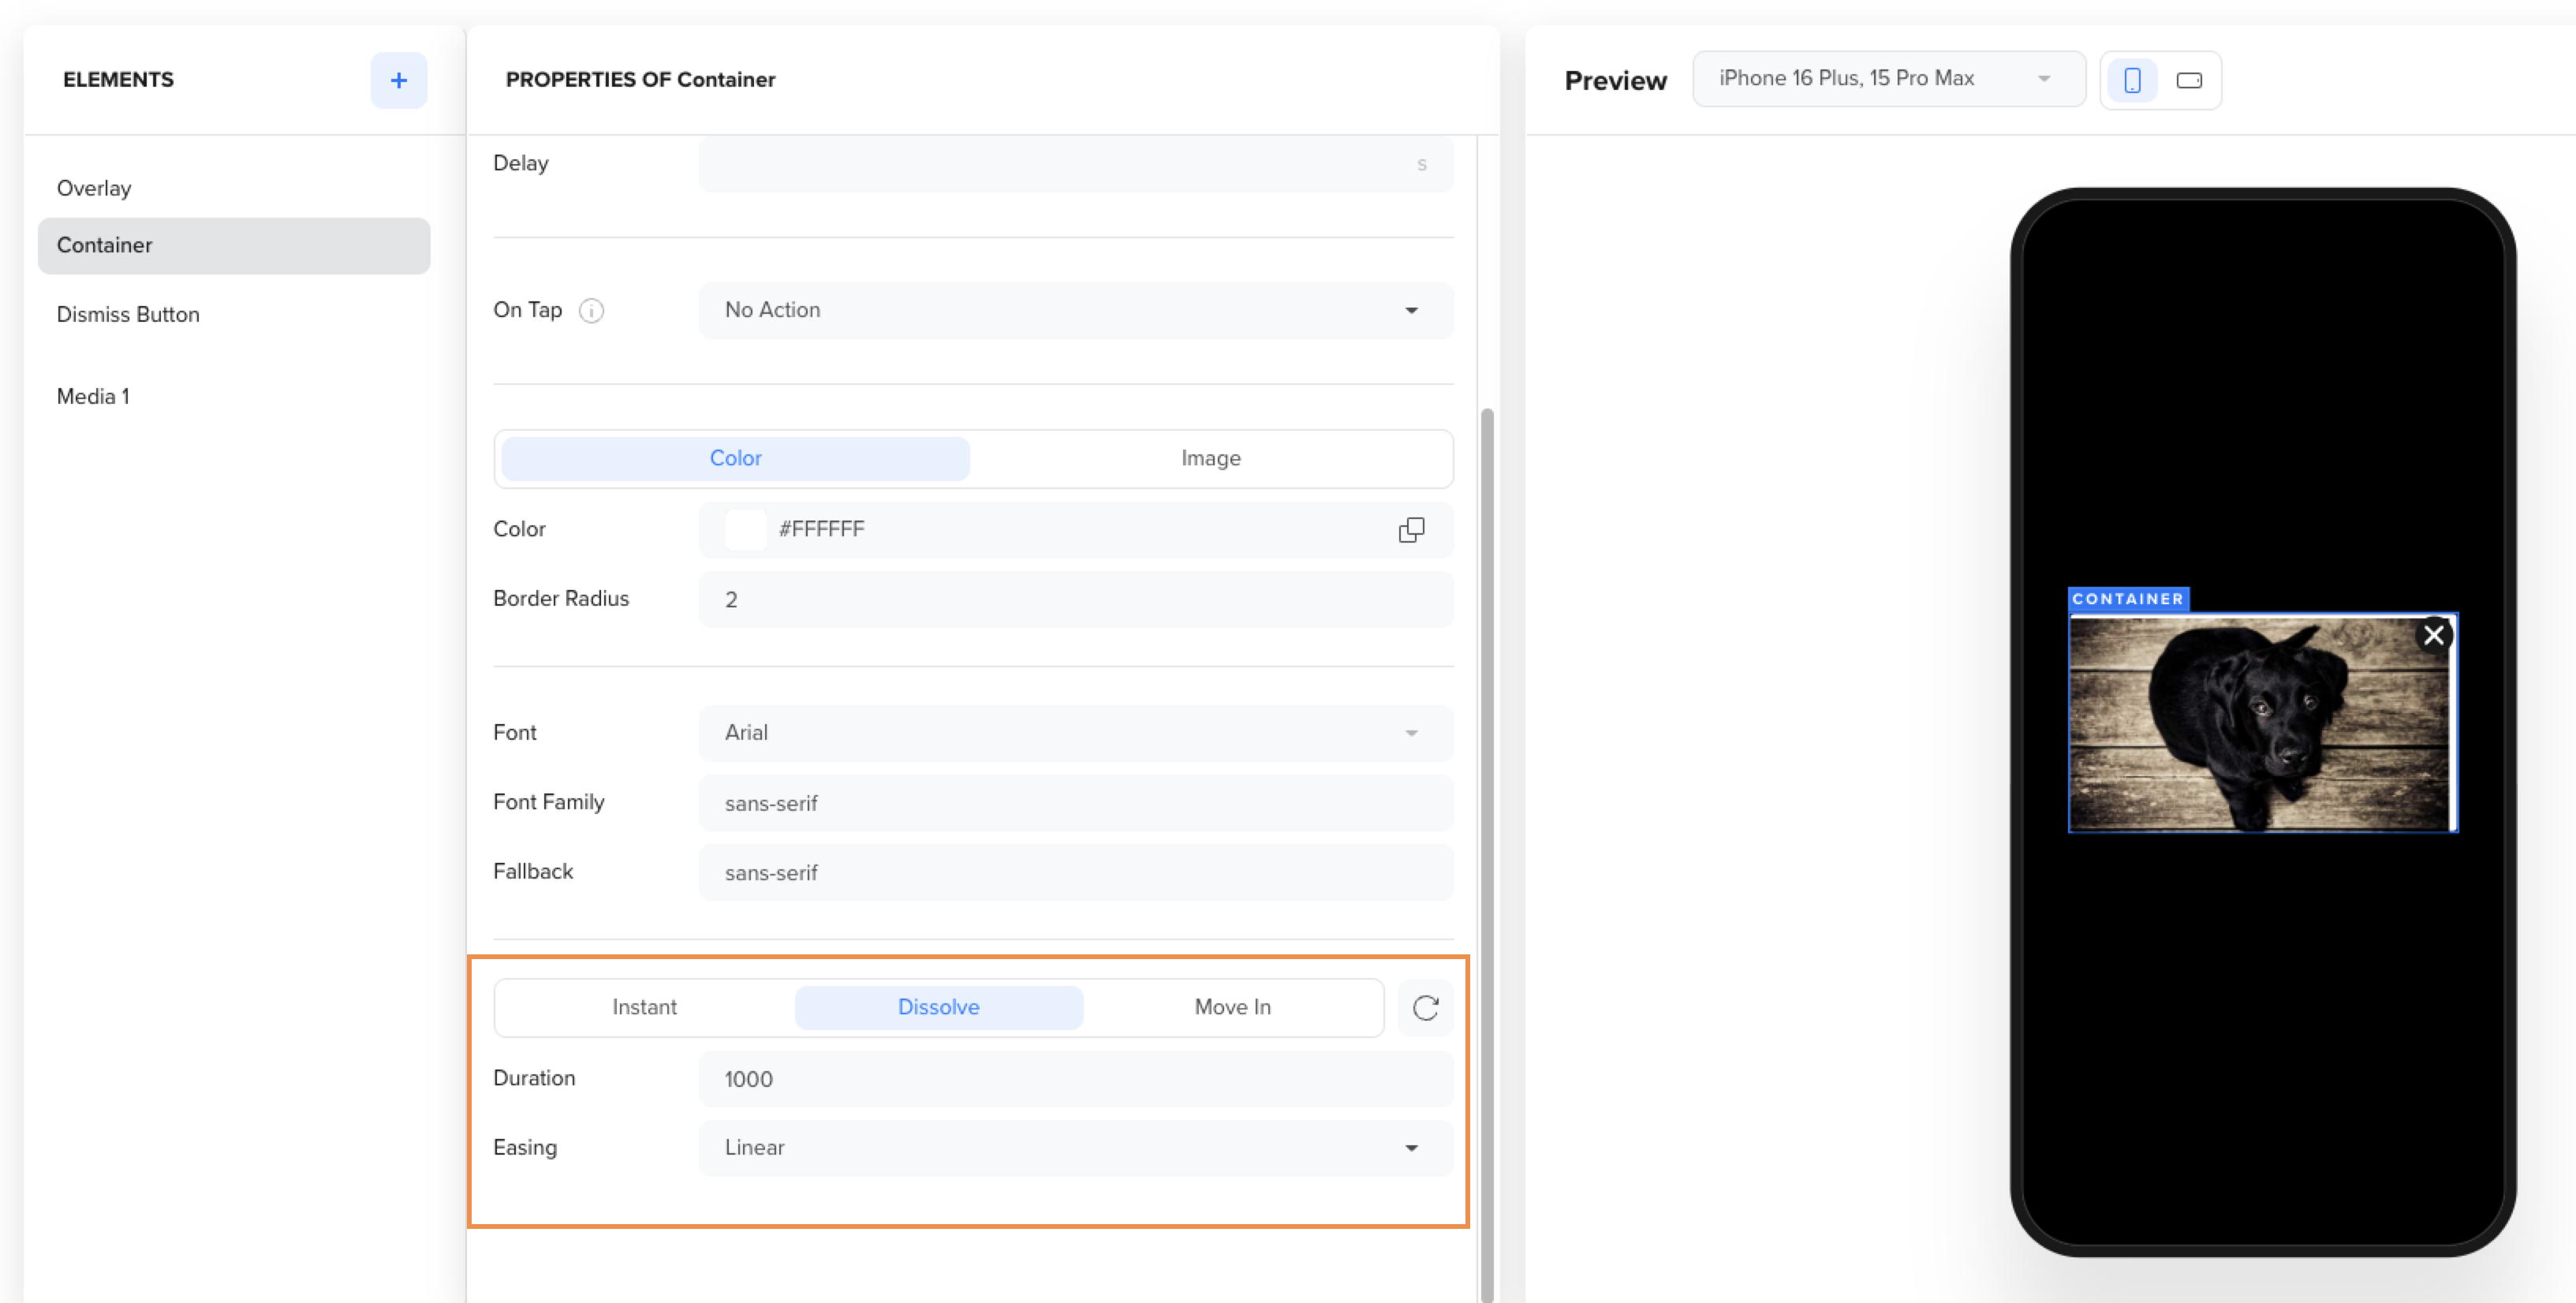
Task: Open the On Tap info icon
Action: tap(591, 311)
